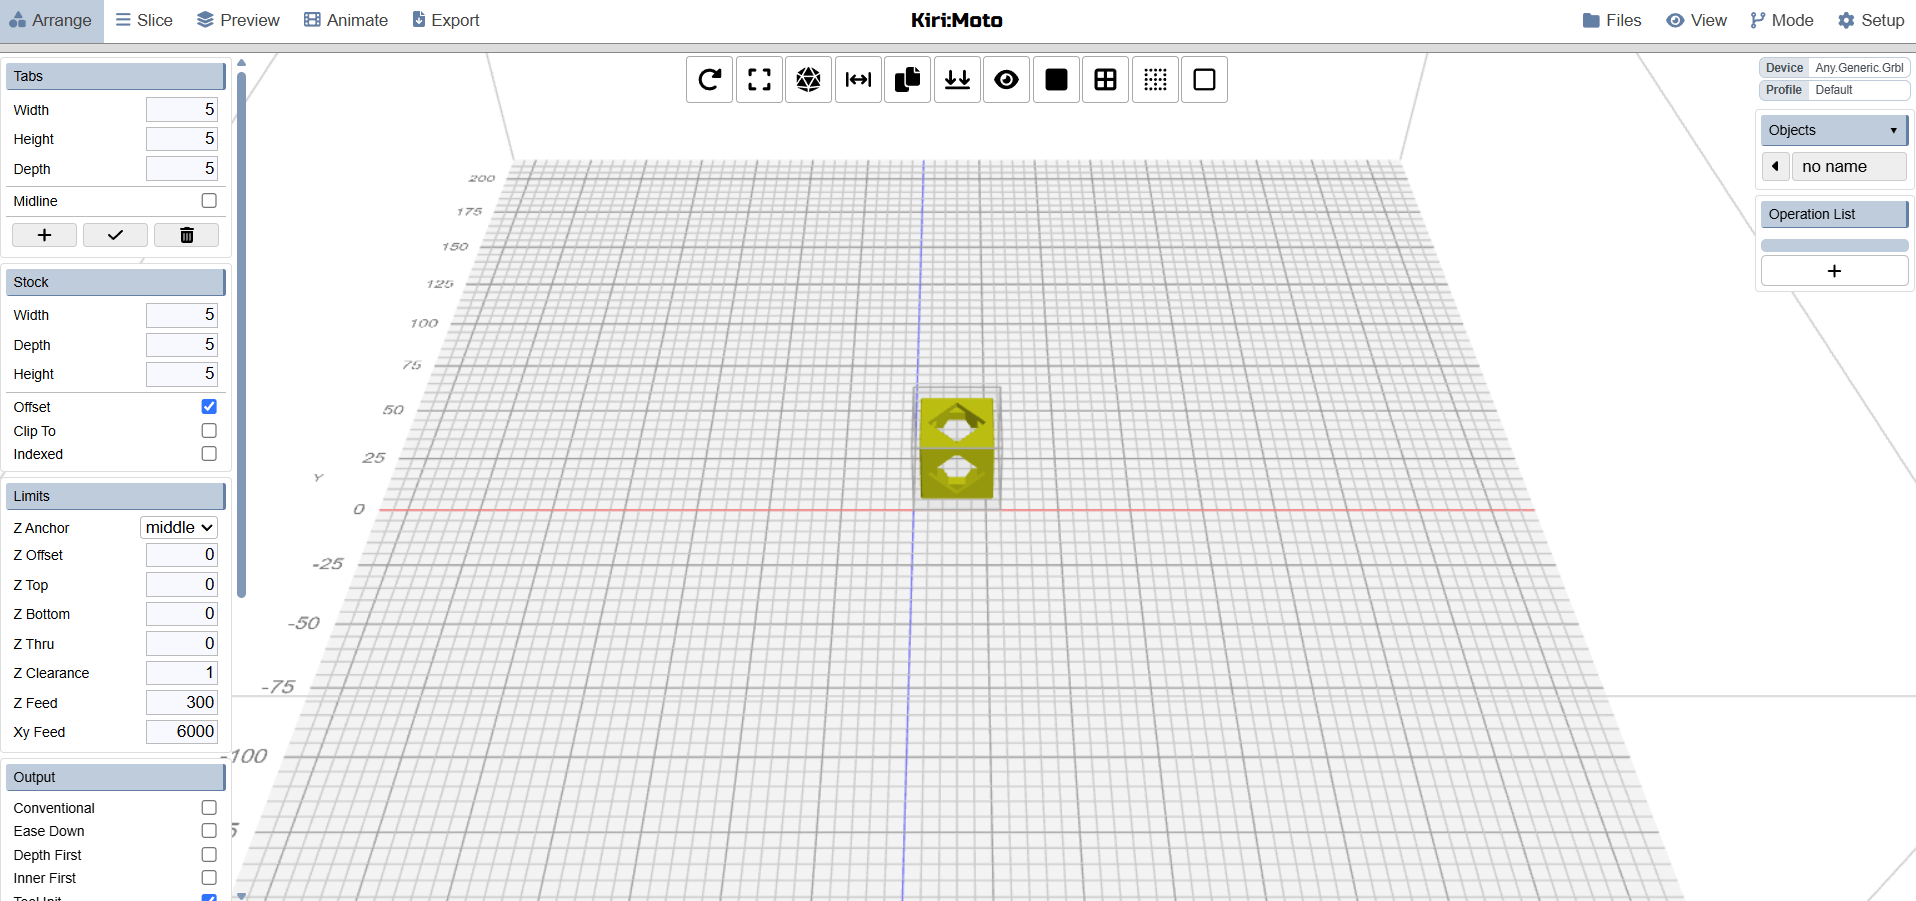This screenshot has width=1916, height=901.
Task: Click the eye visibility toolbar icon
Action: tap(1006, 80)
